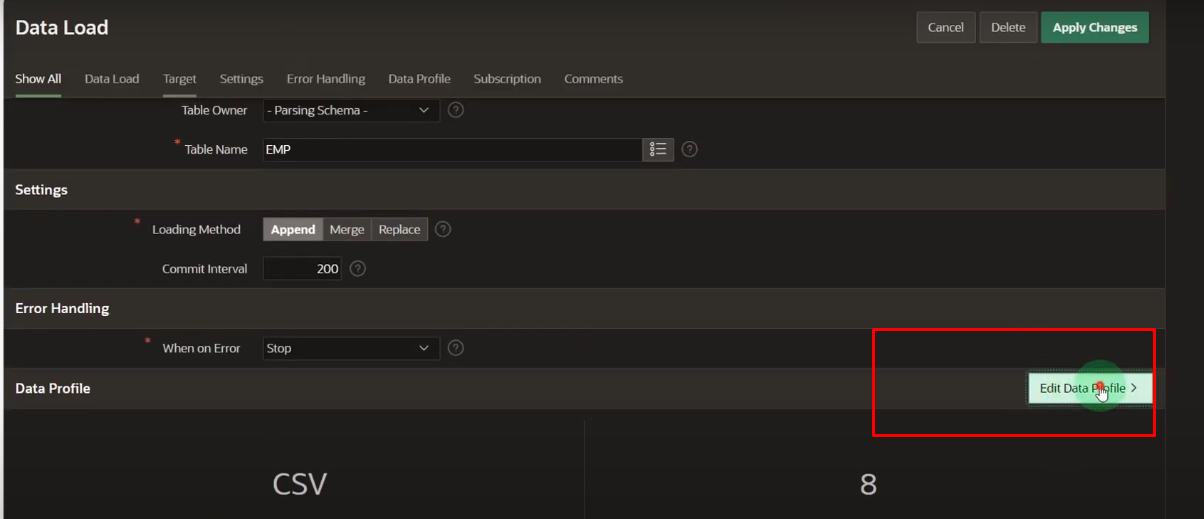Expand Table Owner dropdown
This screenshot has height=519, width=1204.
click(x=351, y=110)
